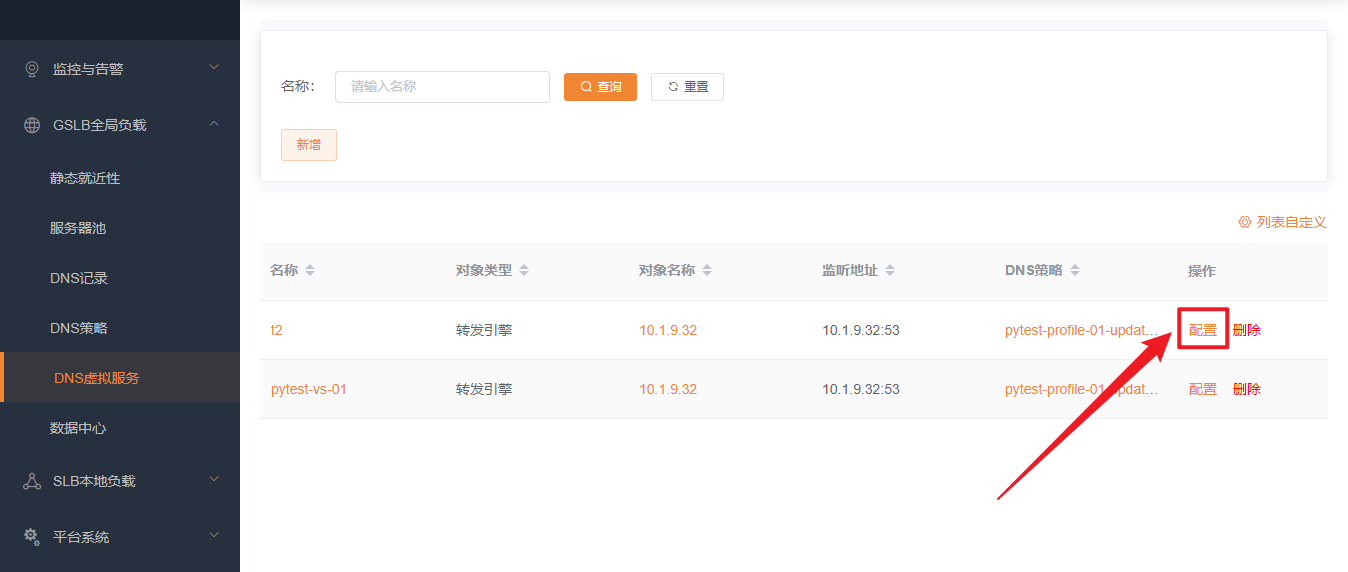Collapse the GSLB全局负载 menu chevron
Viewport: 1348px width, 572px height.
pos(213,124)
